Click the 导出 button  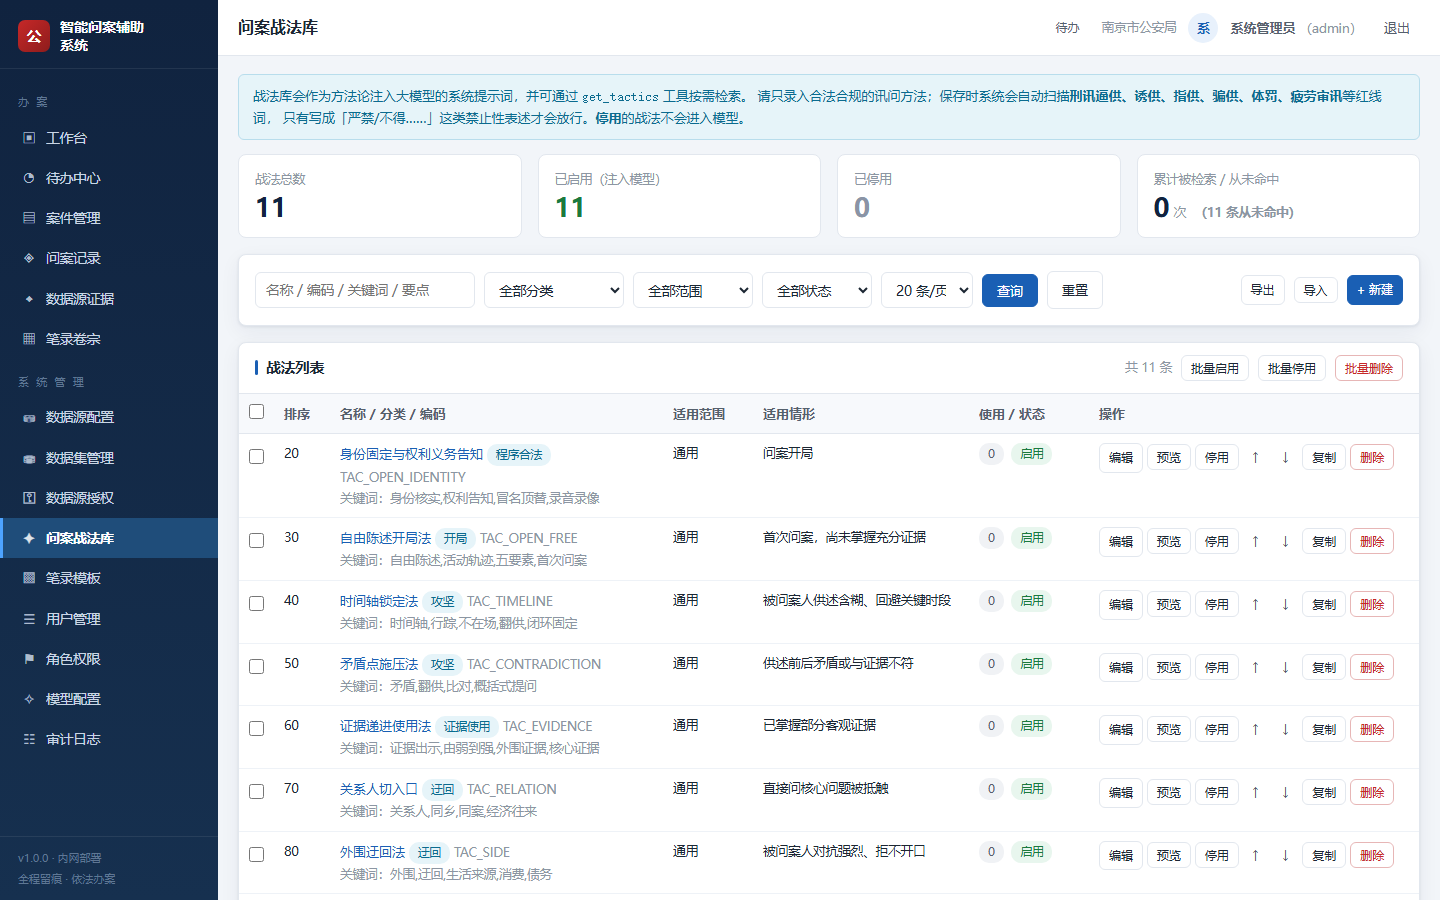click(x=1263, y=290)
